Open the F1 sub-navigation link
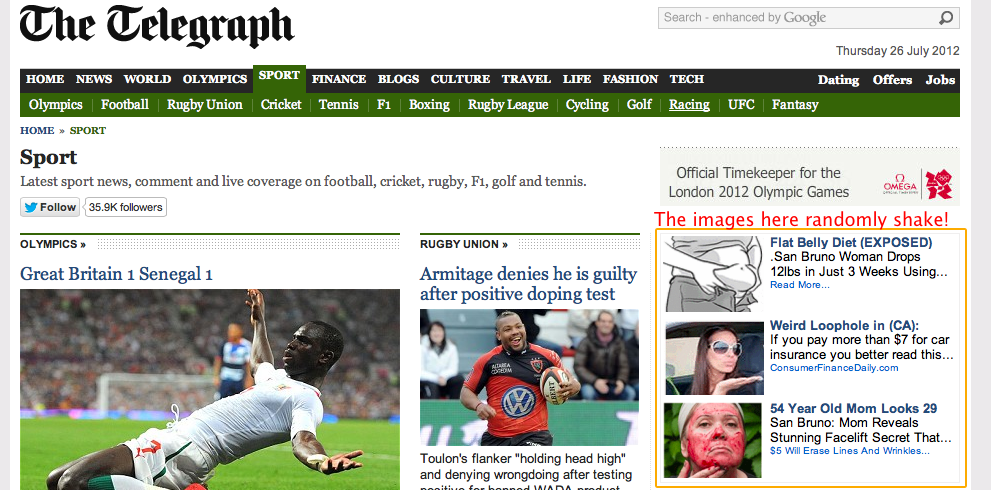Viewport: 991px width, 490px height. (x=384, y=104)
